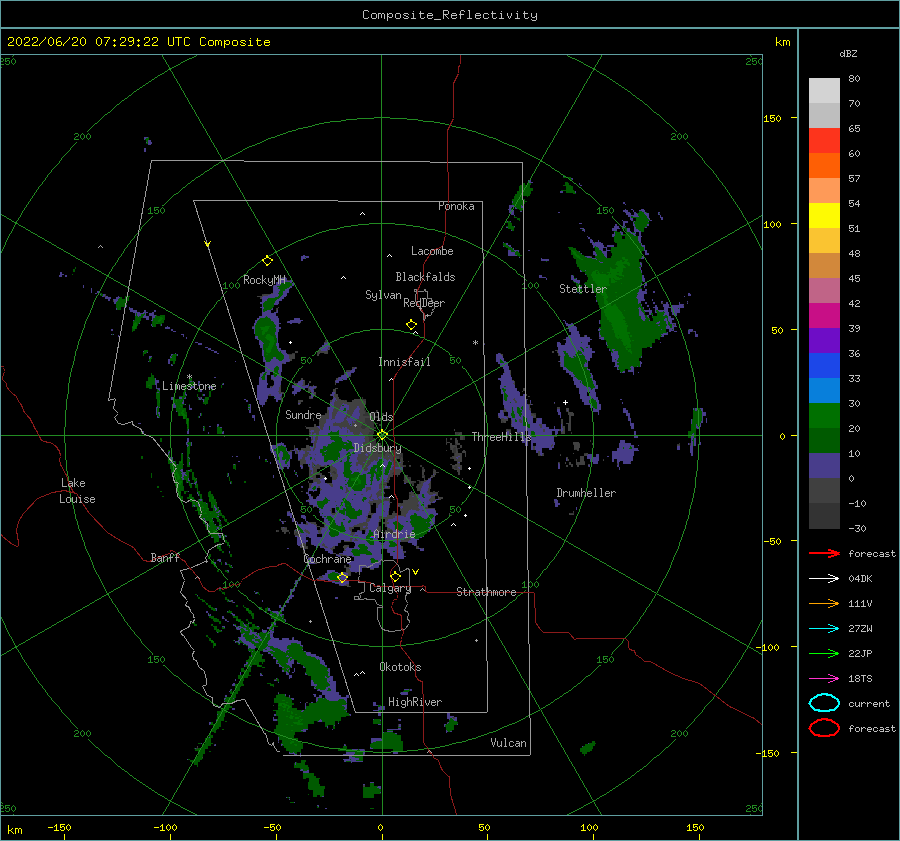900x841 pixels.
Task: Click the Stettler city label
Action: (x=583, y=289)
